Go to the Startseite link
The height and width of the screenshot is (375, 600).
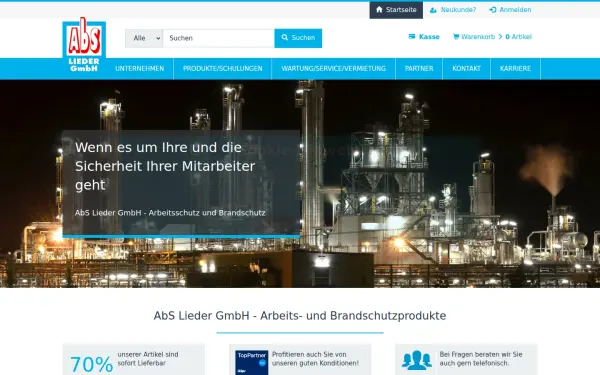point(396,10)
